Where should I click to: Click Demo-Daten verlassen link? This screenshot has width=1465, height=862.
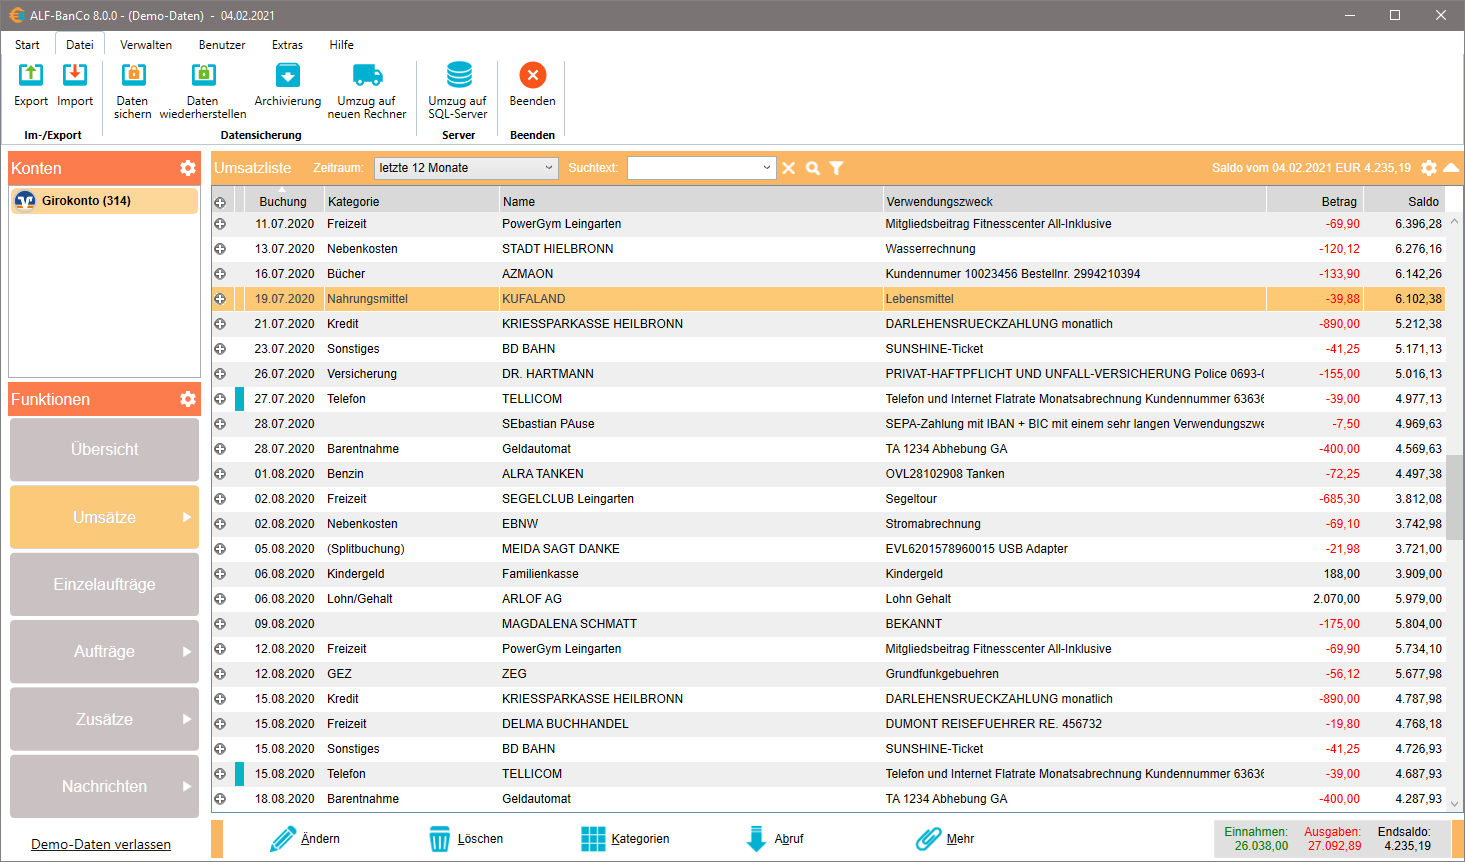[101, 845]
